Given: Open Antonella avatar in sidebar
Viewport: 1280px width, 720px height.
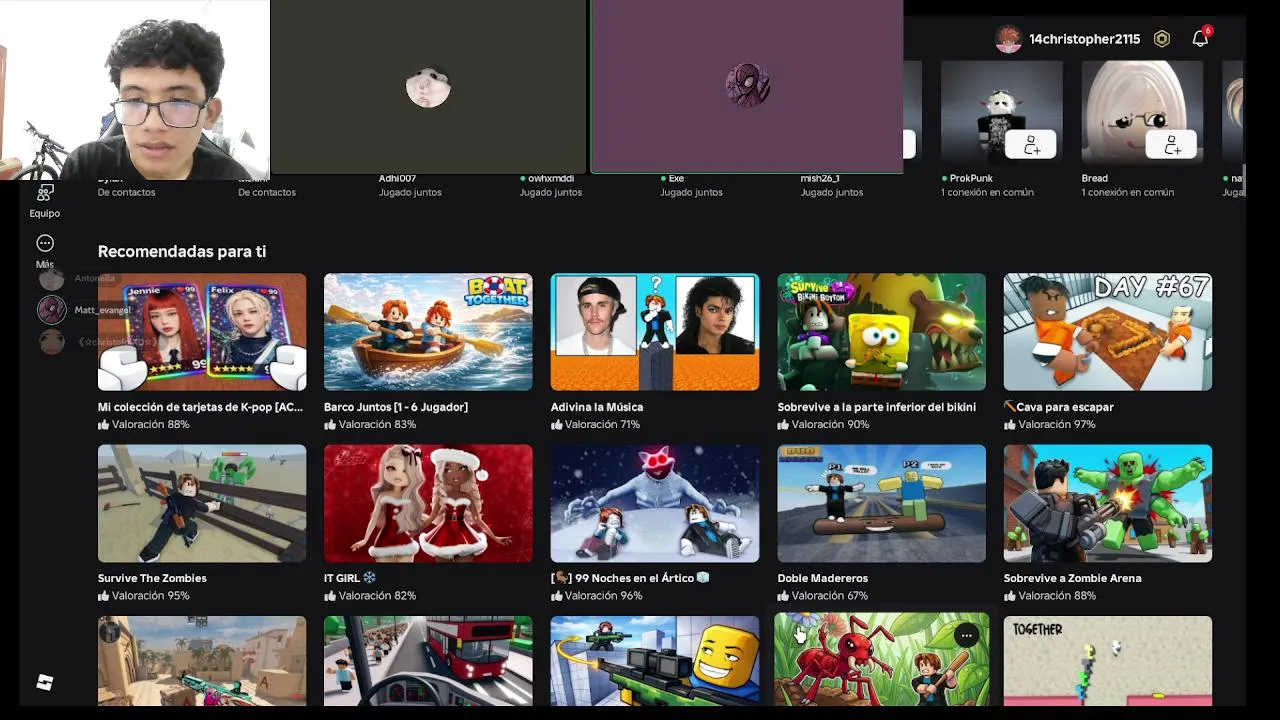Looking at the screenshot, I should point(51,279).
